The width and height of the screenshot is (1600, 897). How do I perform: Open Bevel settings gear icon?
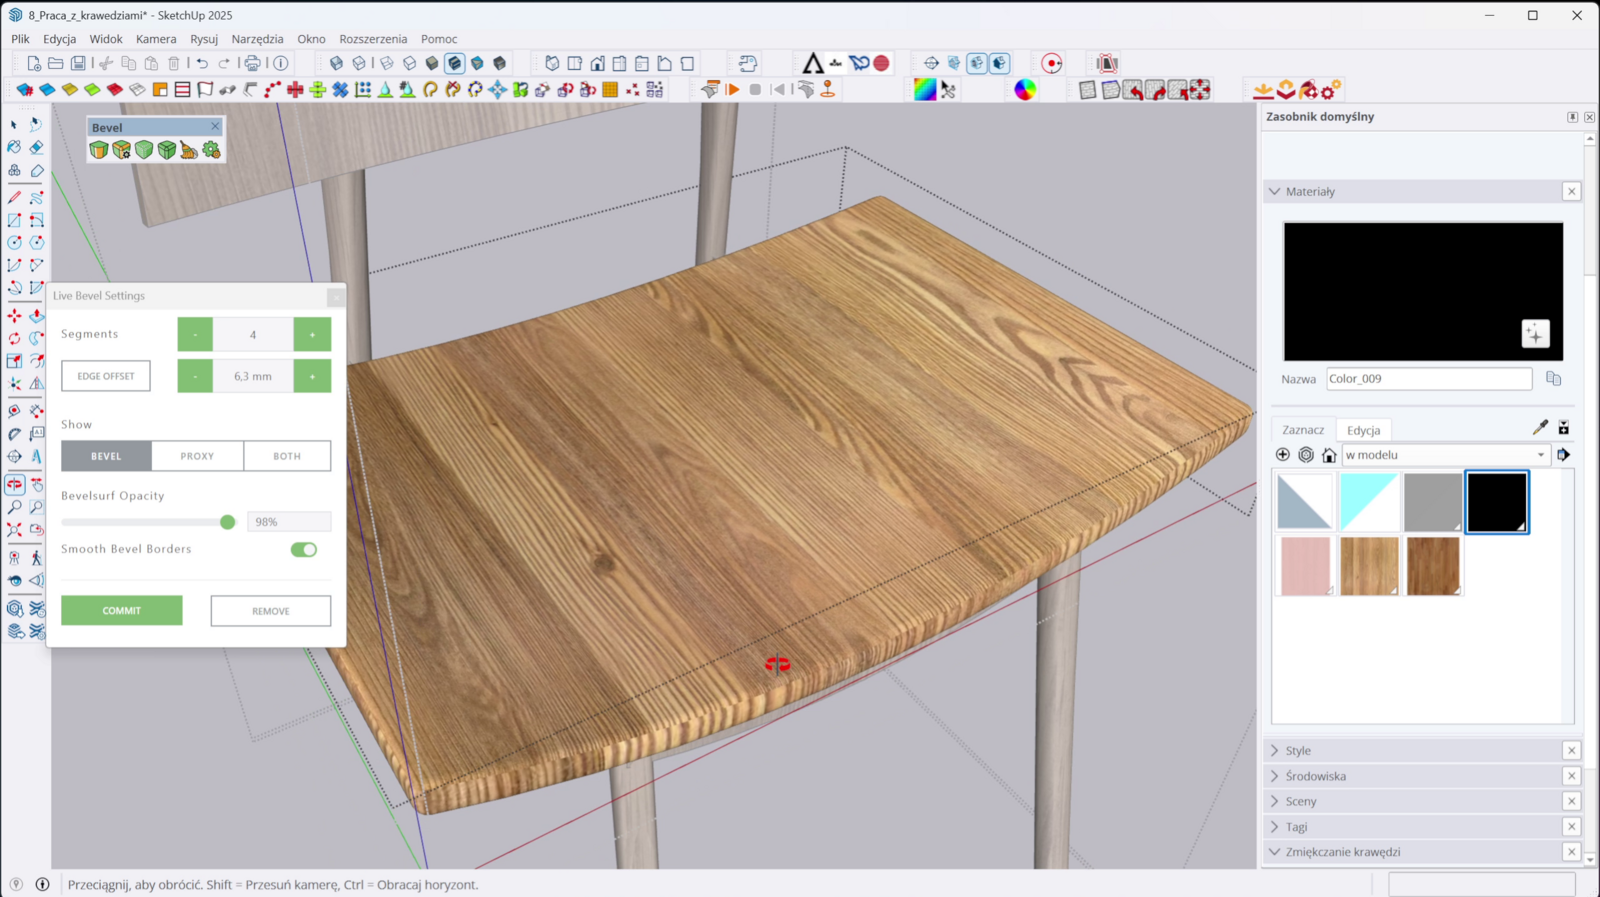pos(211,150)
